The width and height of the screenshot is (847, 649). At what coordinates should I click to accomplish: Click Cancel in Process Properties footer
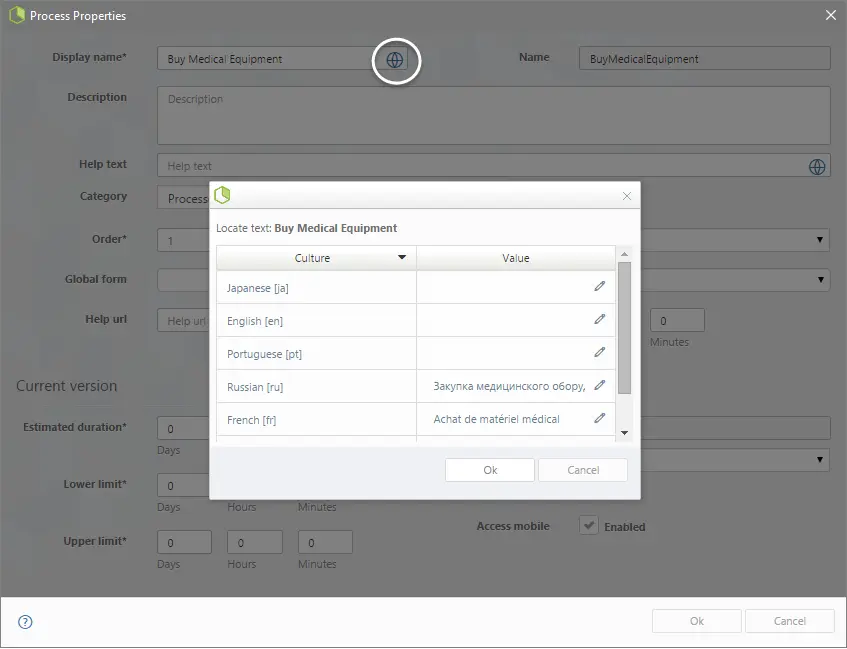tap(790, 621)
